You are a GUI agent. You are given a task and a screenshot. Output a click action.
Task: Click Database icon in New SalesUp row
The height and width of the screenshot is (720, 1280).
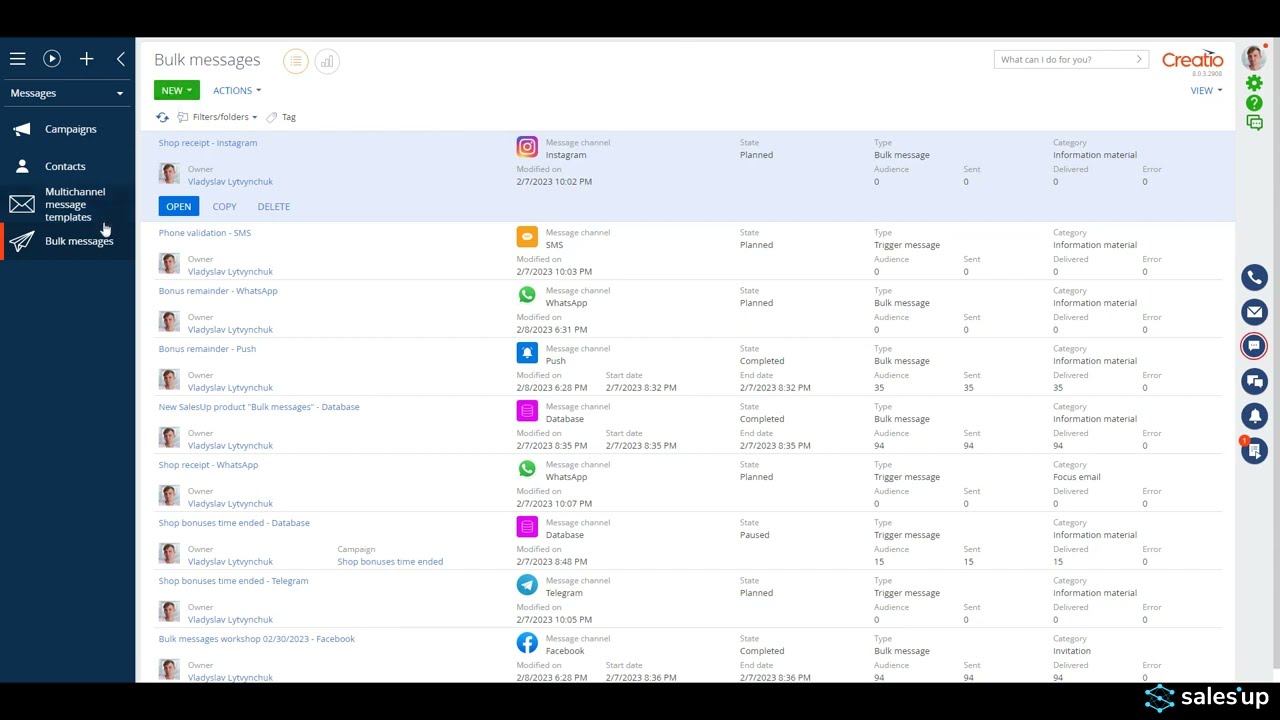(527, 411)
